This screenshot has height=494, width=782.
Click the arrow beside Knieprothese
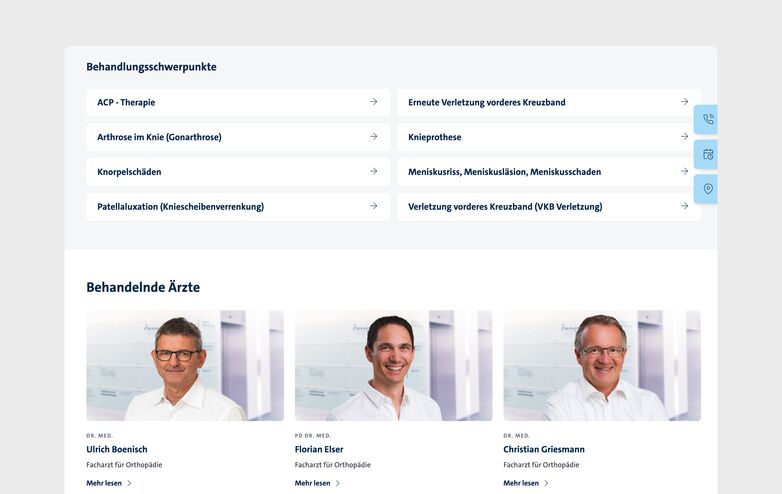point(684,137)
